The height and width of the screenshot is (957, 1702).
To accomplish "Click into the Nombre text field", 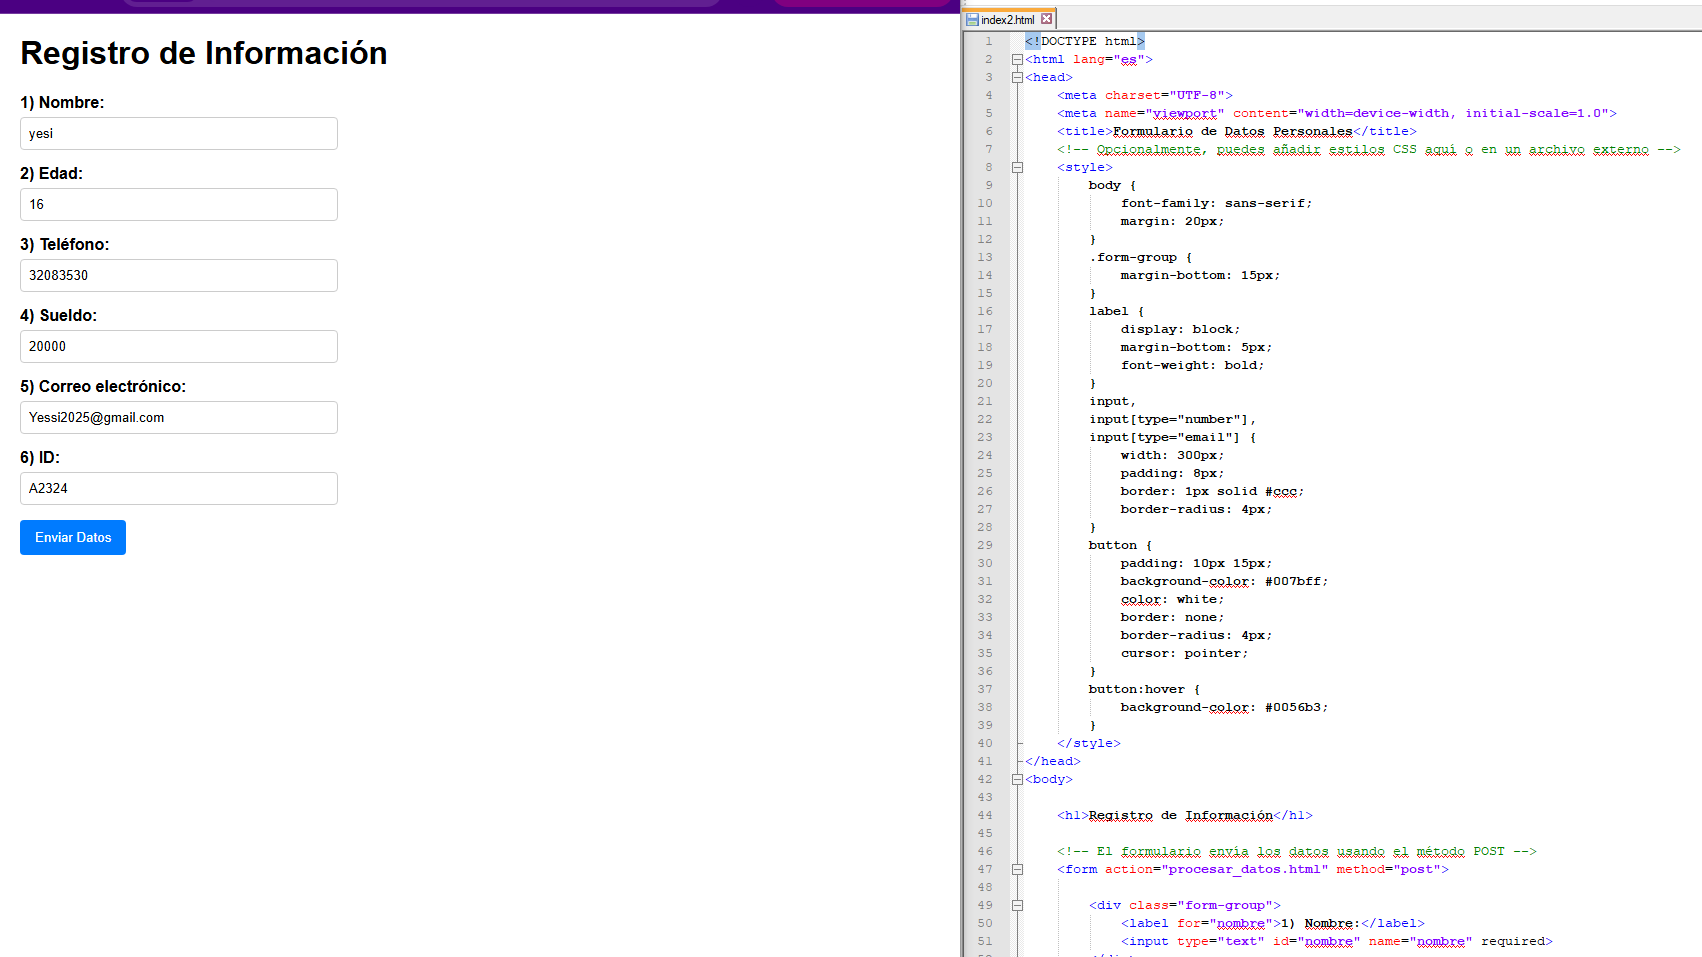I will pyautogui.click(x=179, y=134).
